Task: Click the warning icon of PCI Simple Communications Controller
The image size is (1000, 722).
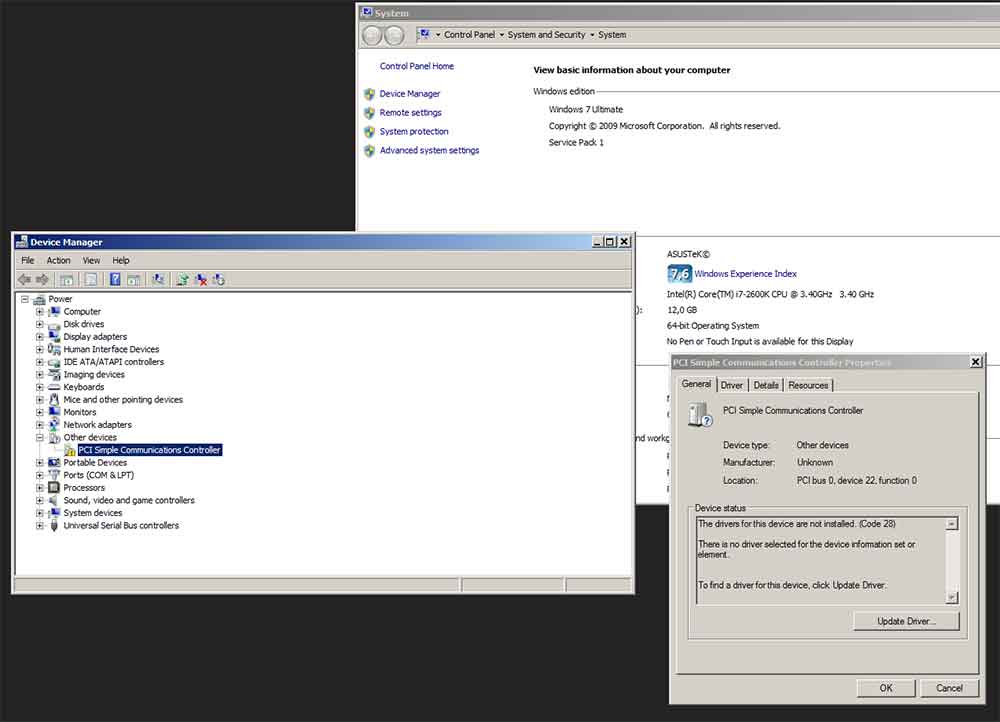Action: point(70,451)
